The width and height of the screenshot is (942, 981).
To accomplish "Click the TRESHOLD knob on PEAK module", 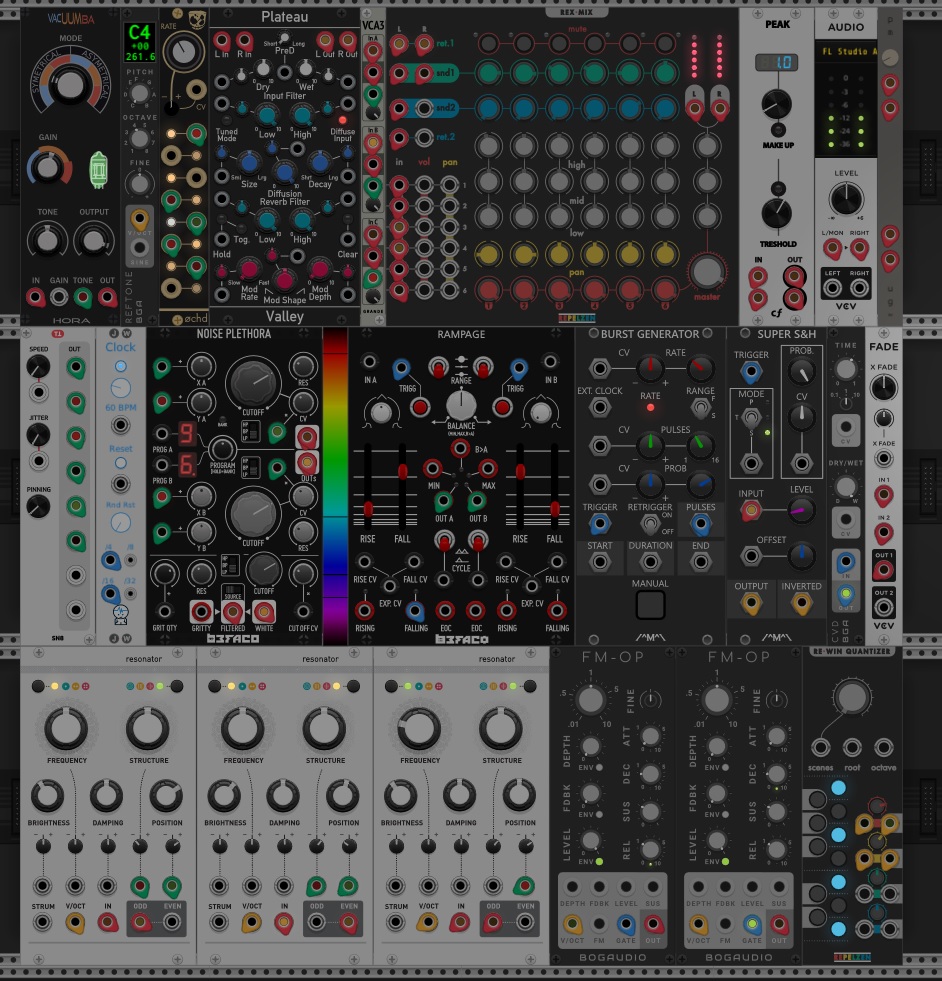I will pyautogui.click(x=777, y=214).
